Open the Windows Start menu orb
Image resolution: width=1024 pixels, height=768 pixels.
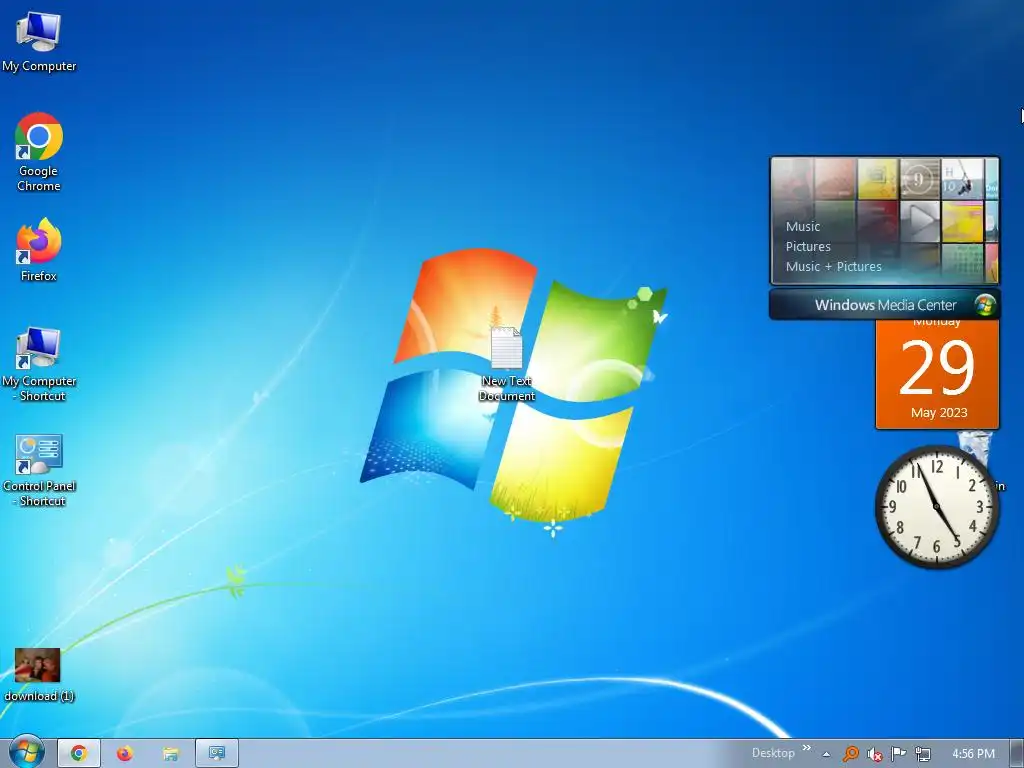click(x=26, y=753)
